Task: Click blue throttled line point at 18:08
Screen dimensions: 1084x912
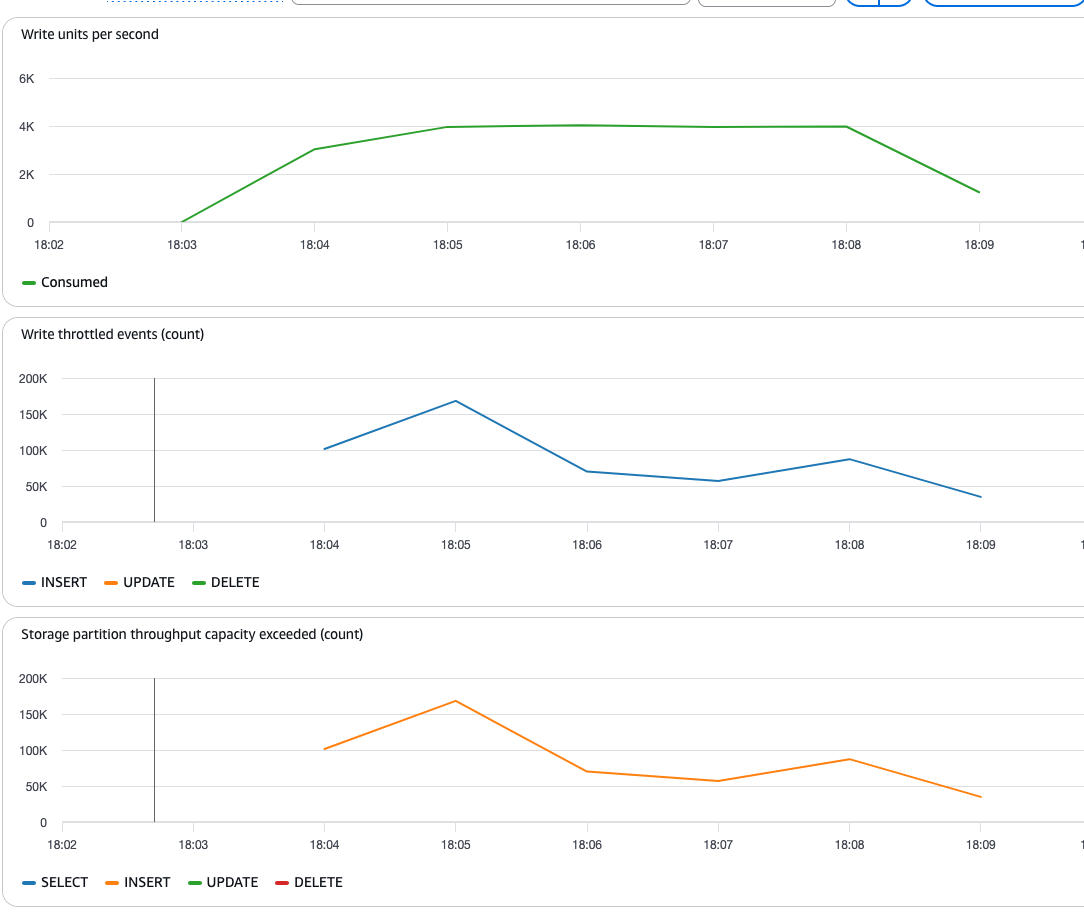Action: (x=849, y=459)
